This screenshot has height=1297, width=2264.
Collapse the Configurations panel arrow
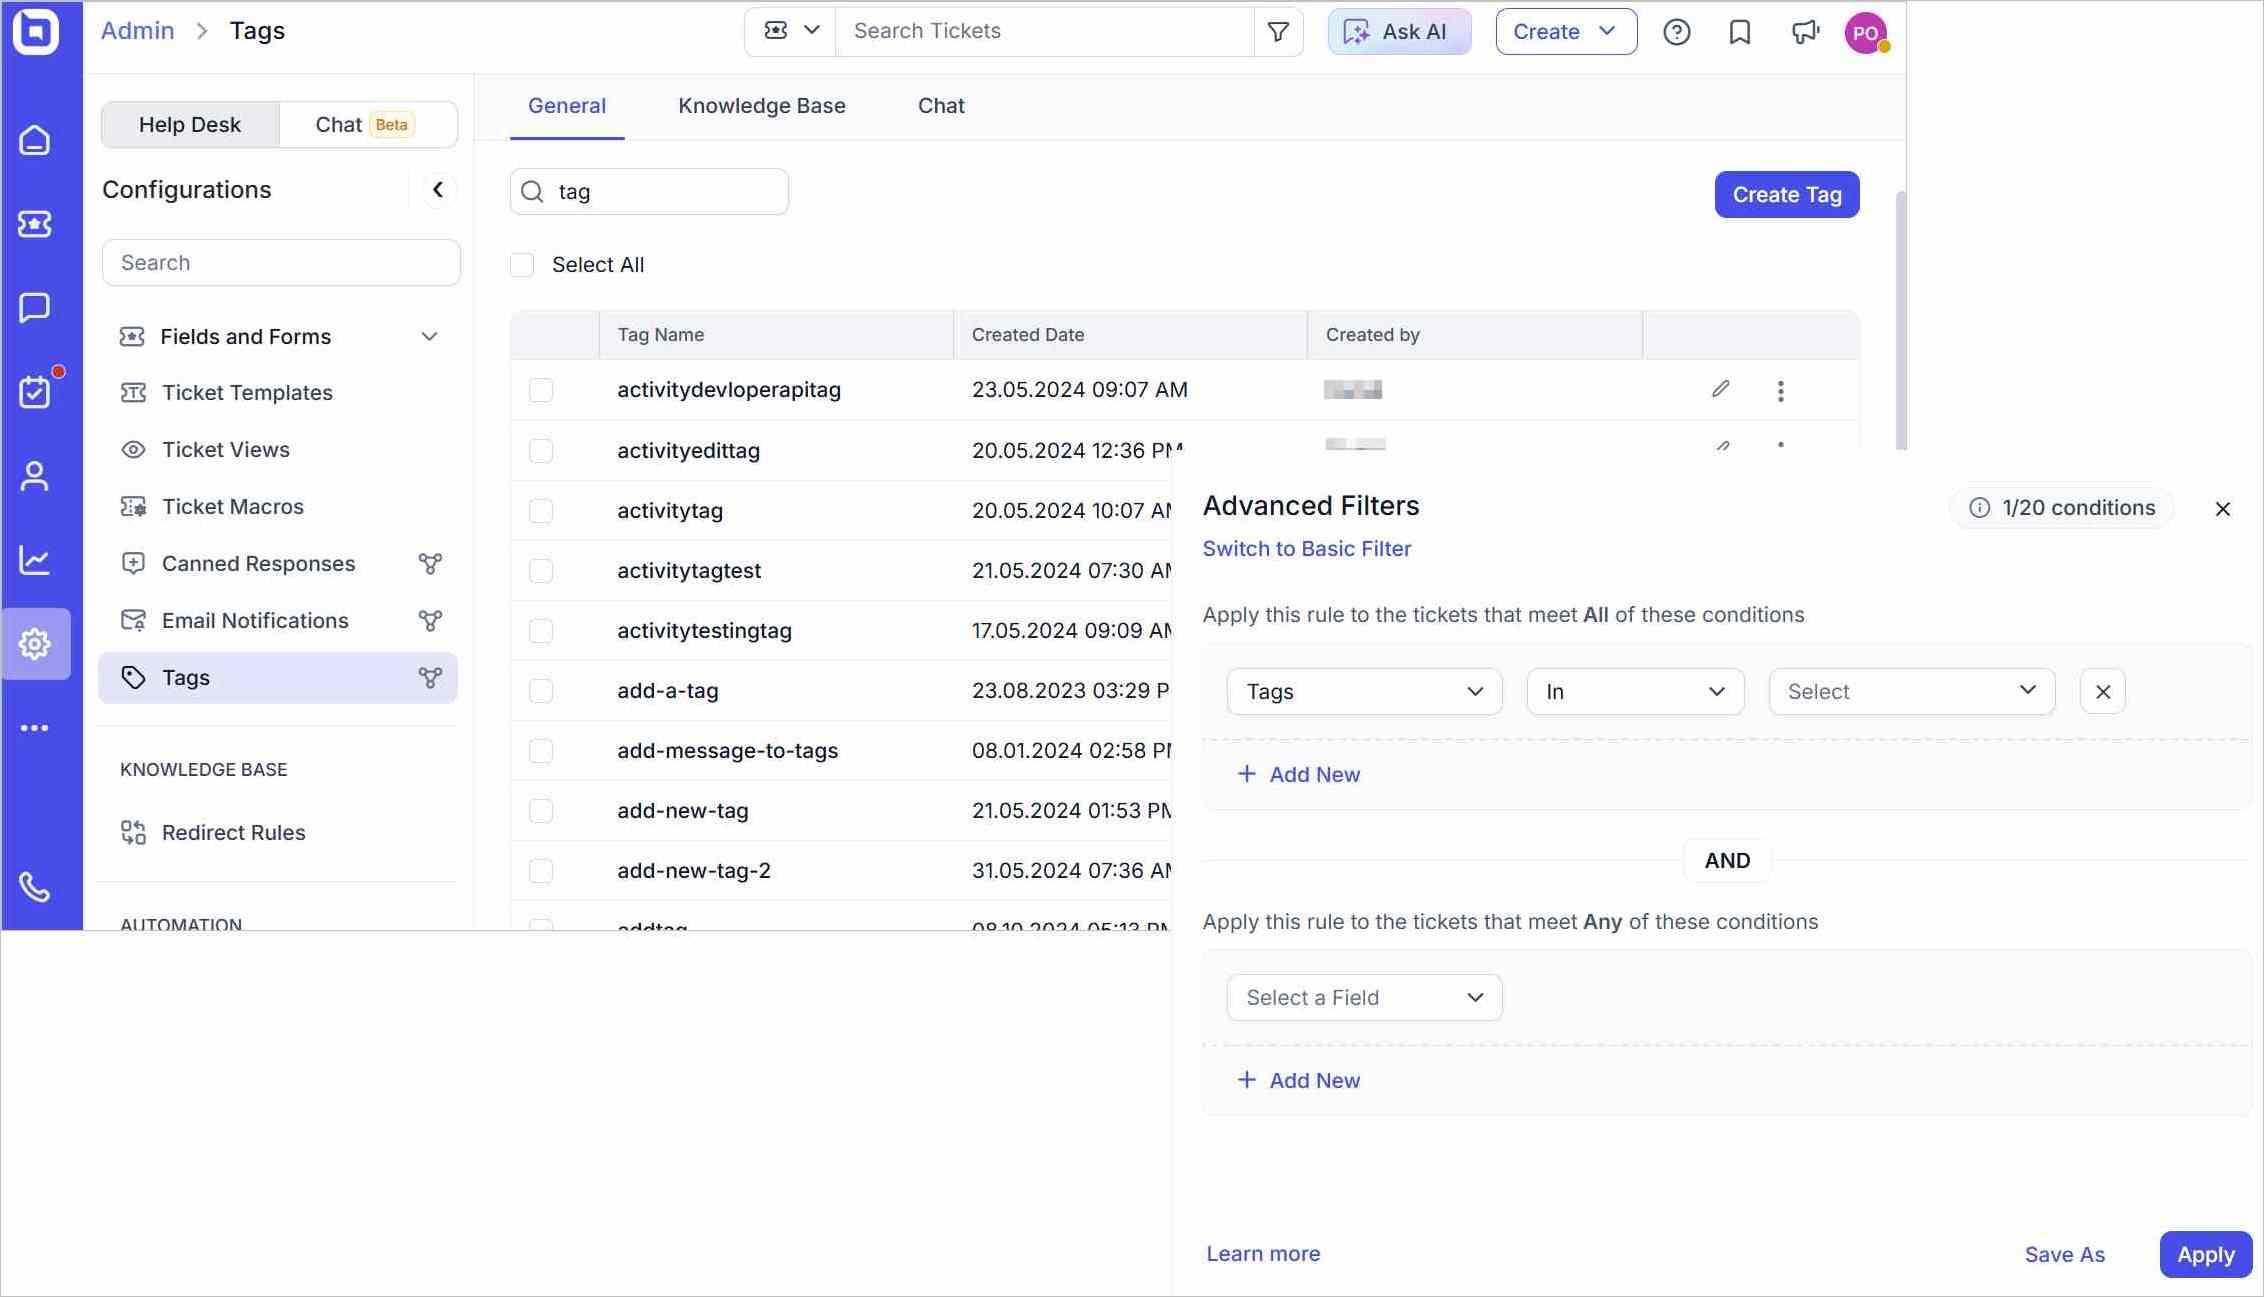438,190
